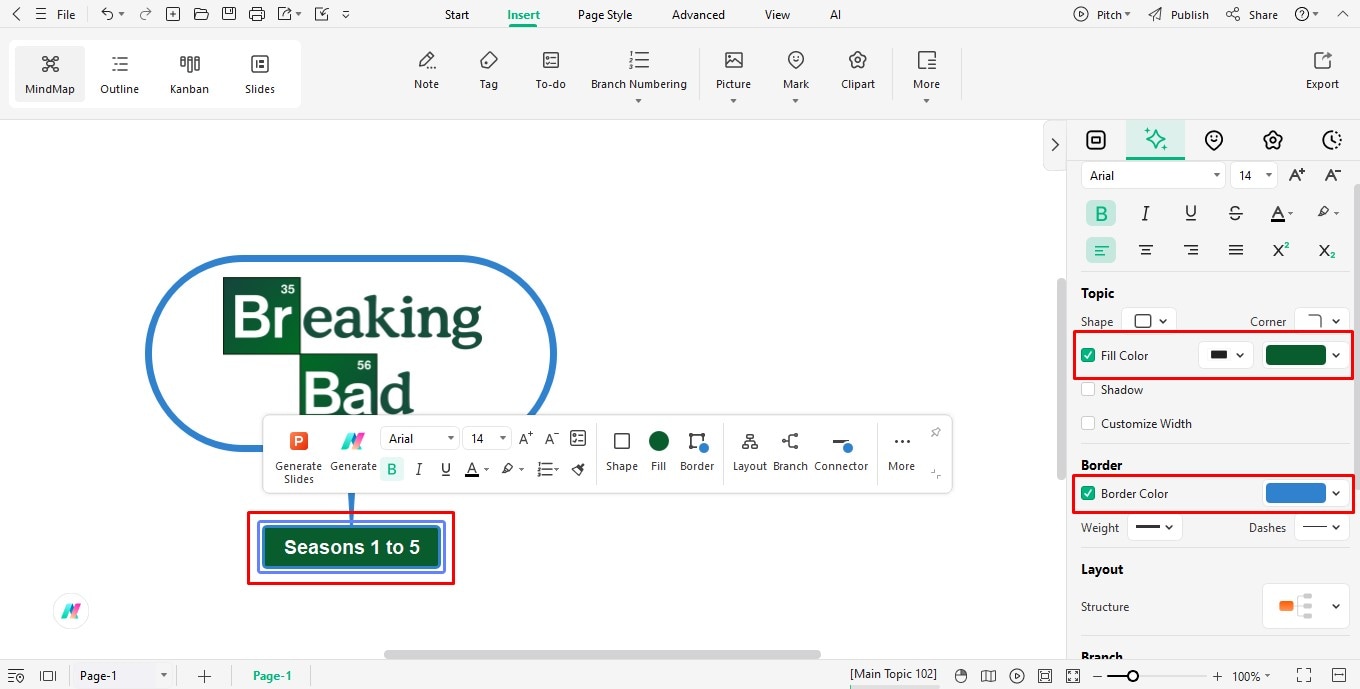This screenshot has width=1360, height=689.
Task: Open zoom level 100% dropdown
Action: (1251, 676)
